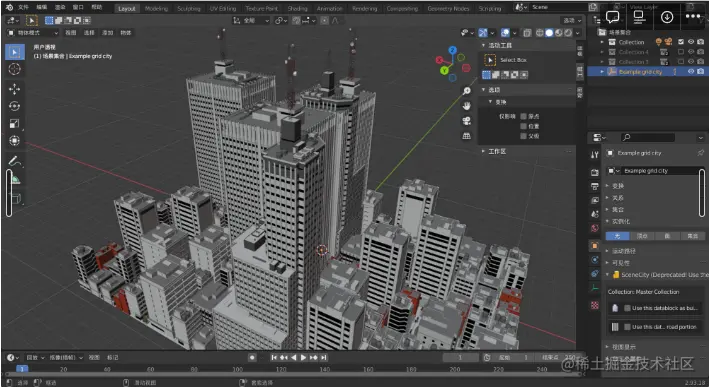Select the Annotate pencil tool

14,161
